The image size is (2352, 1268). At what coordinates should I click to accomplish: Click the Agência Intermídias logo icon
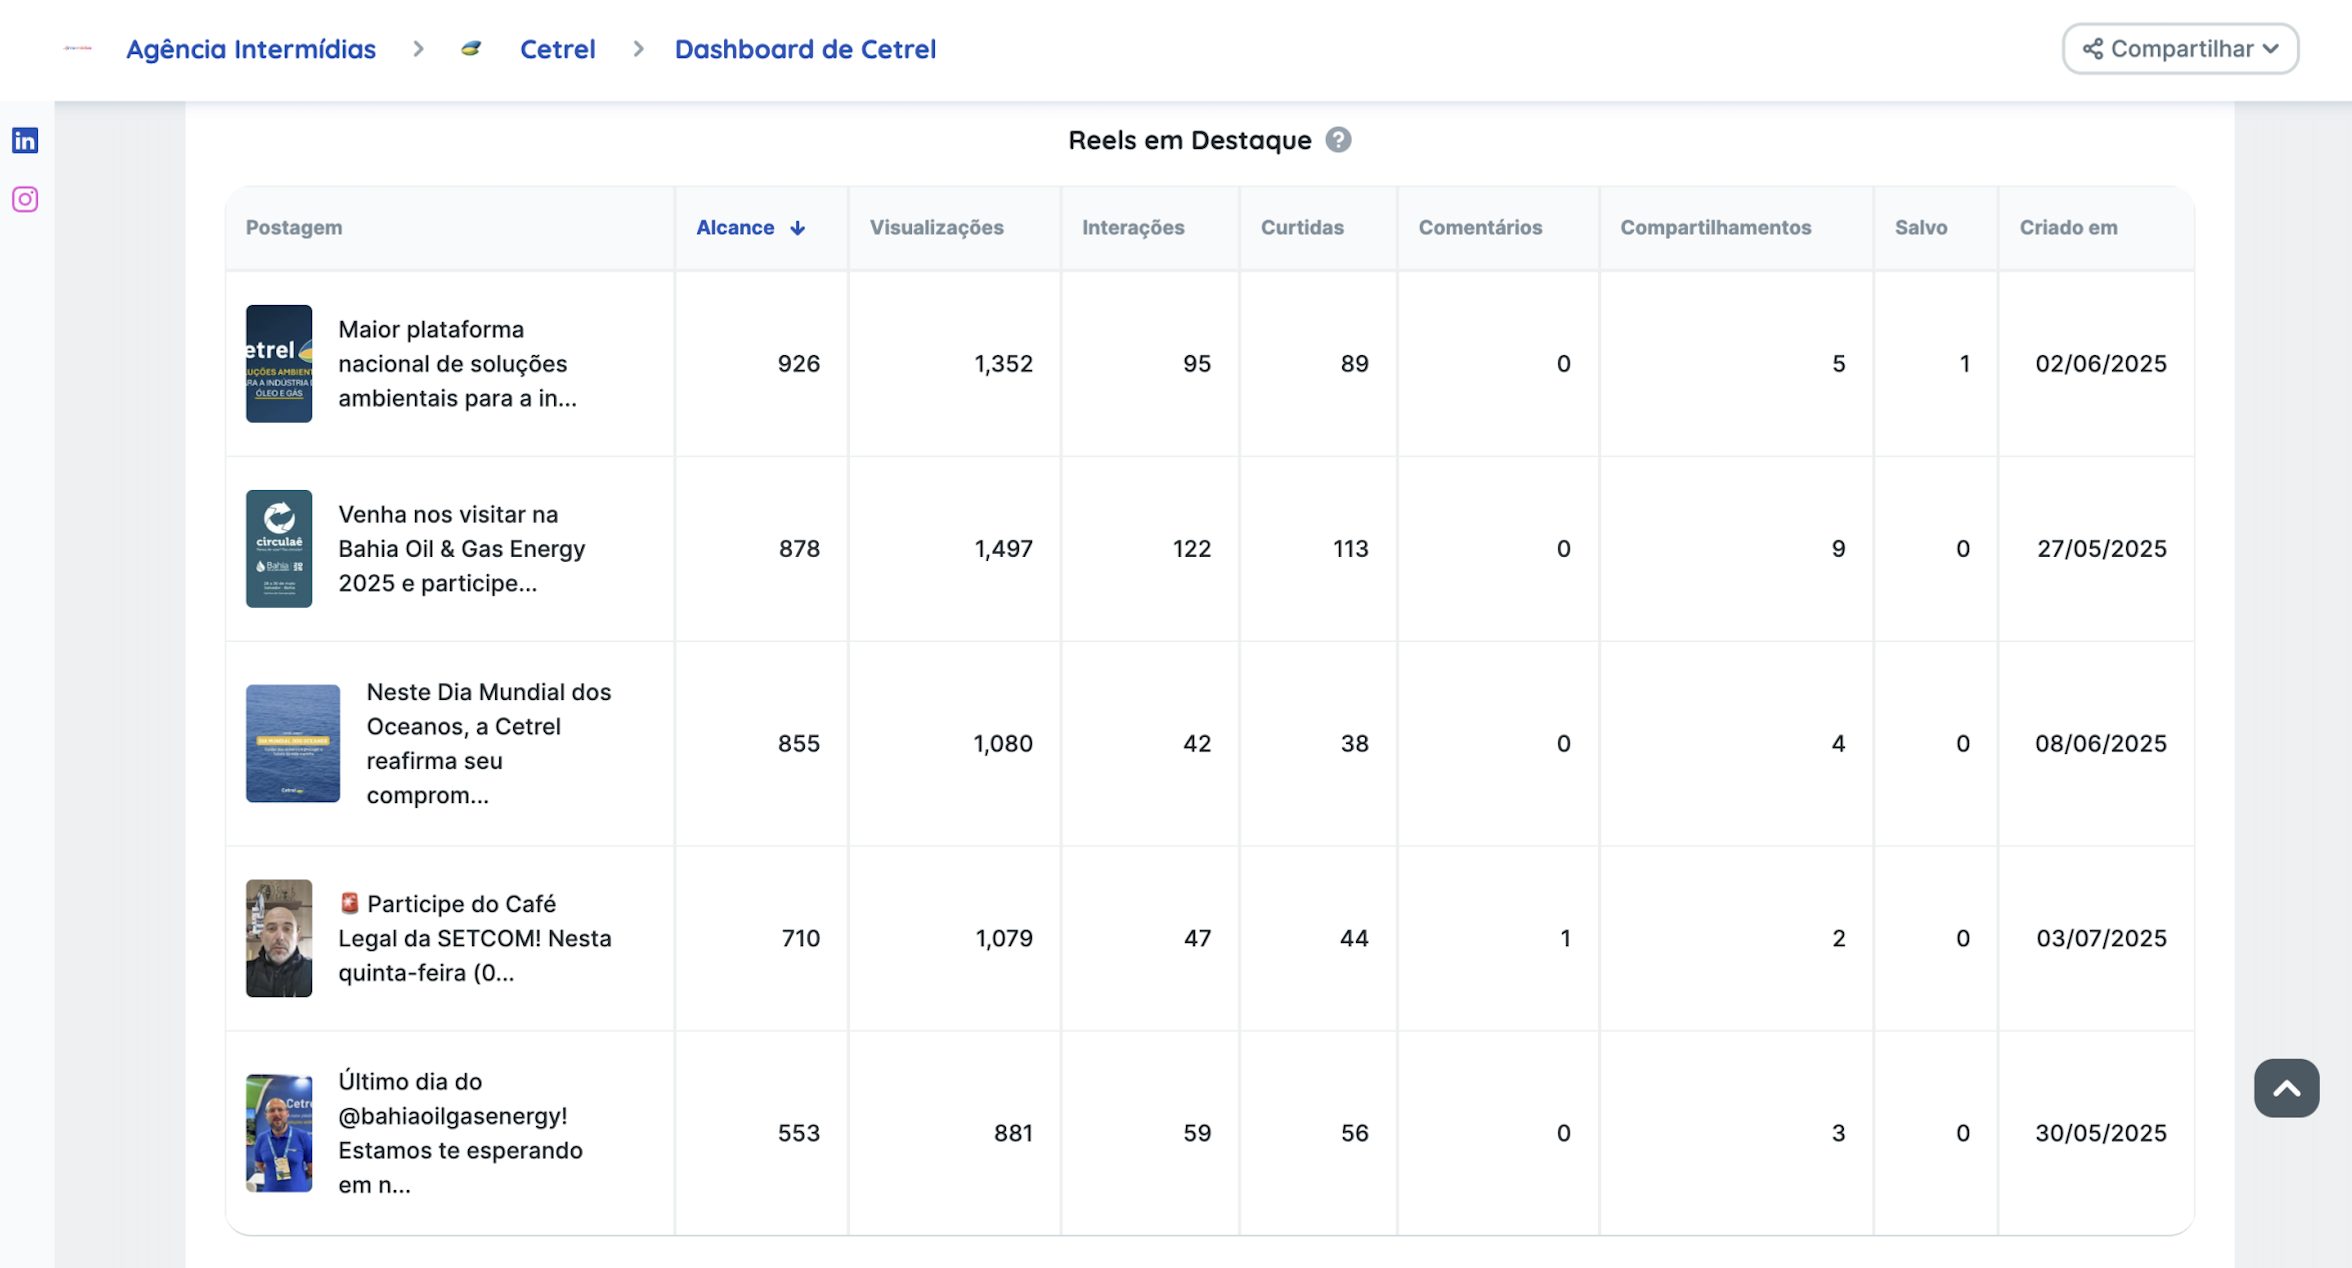coord(78,48)
